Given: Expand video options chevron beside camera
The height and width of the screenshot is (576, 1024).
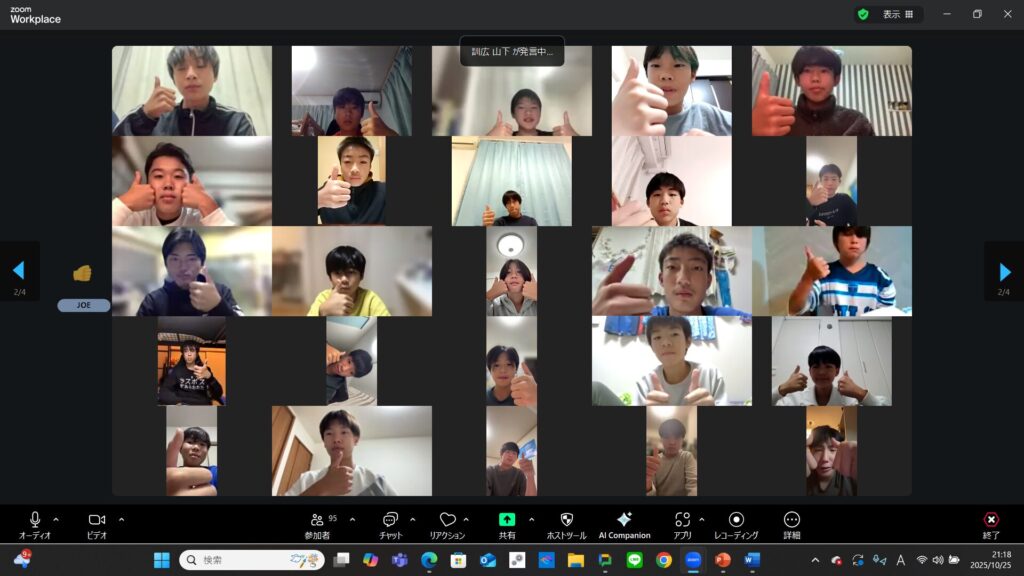Looking at the screenshot, I should click(122, 519).
